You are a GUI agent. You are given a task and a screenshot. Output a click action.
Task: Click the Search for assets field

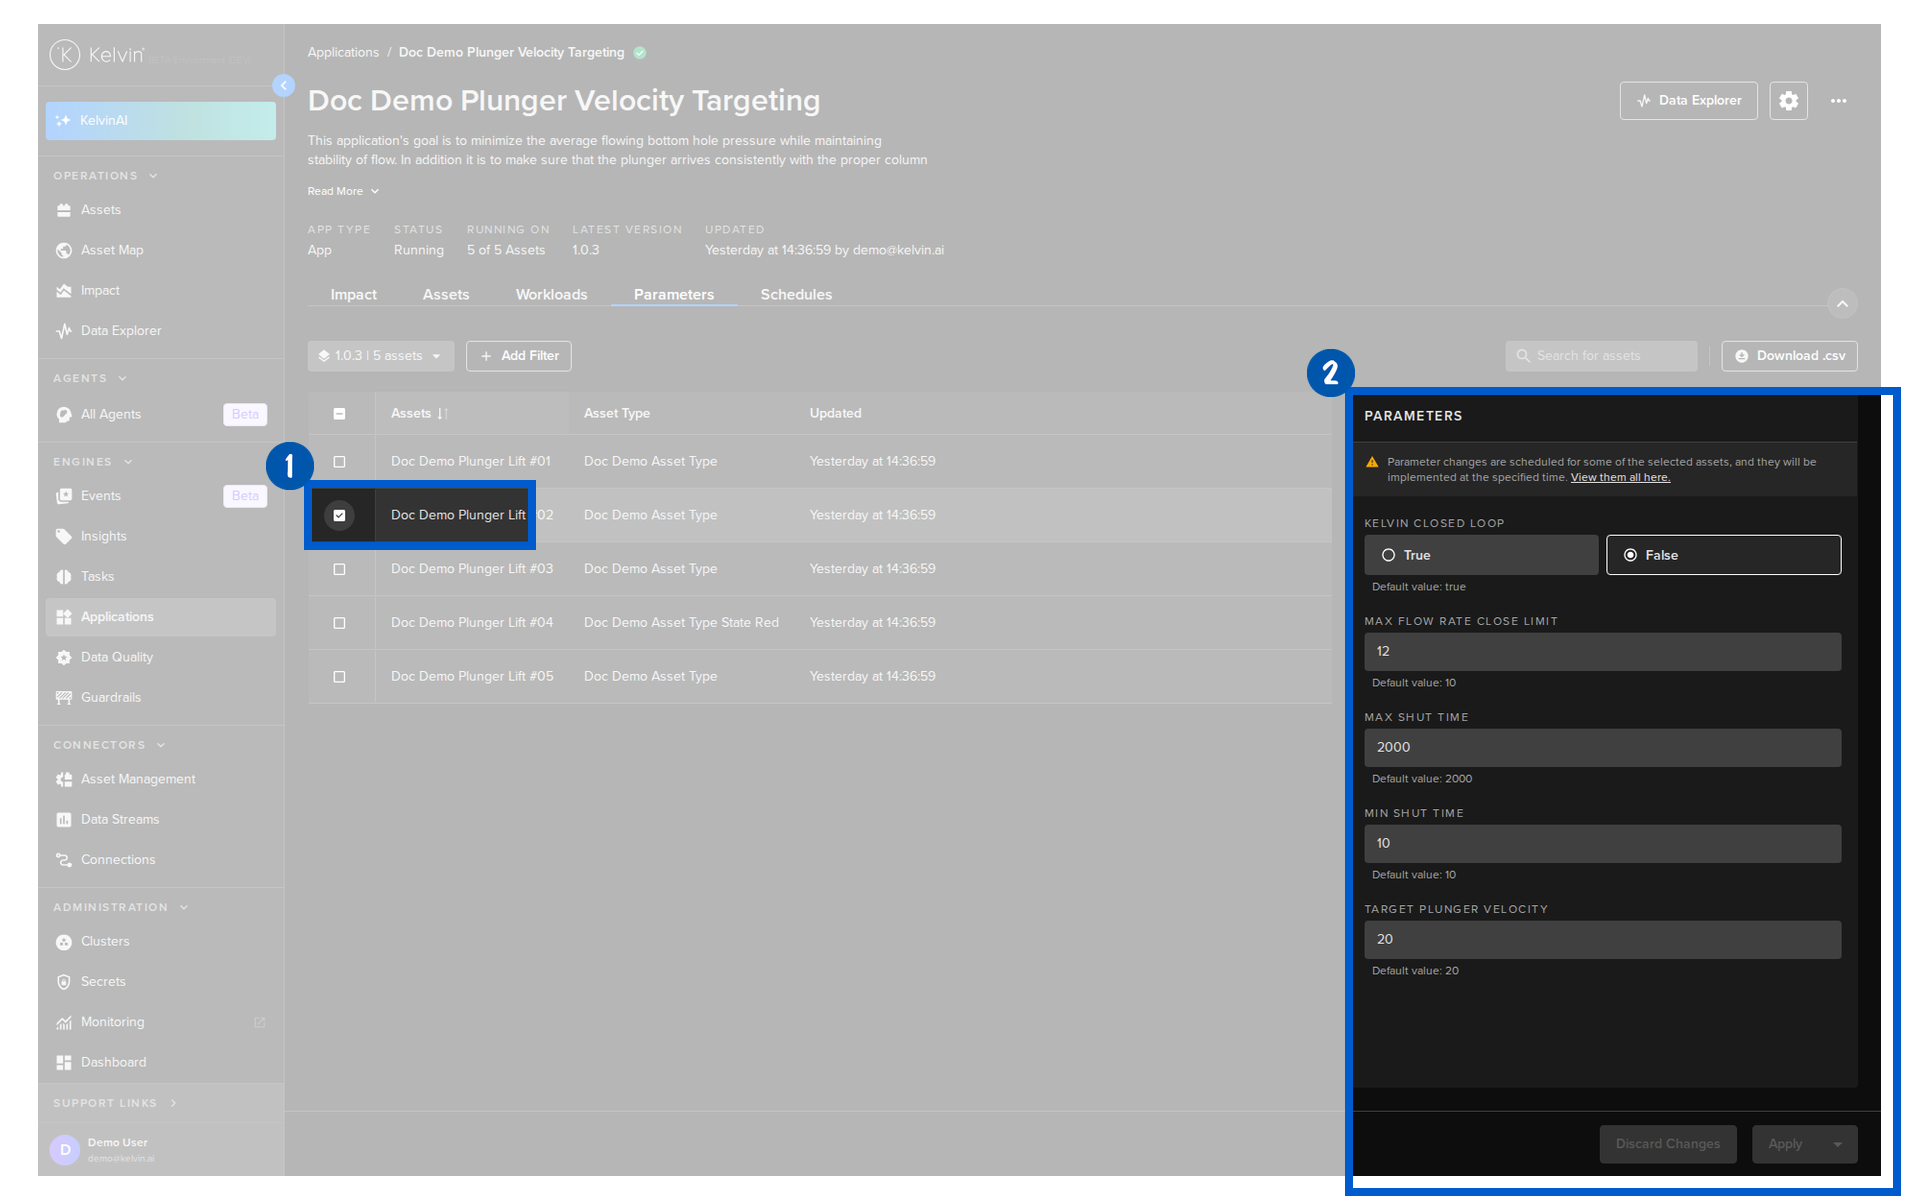click(x=1601, y=356)
